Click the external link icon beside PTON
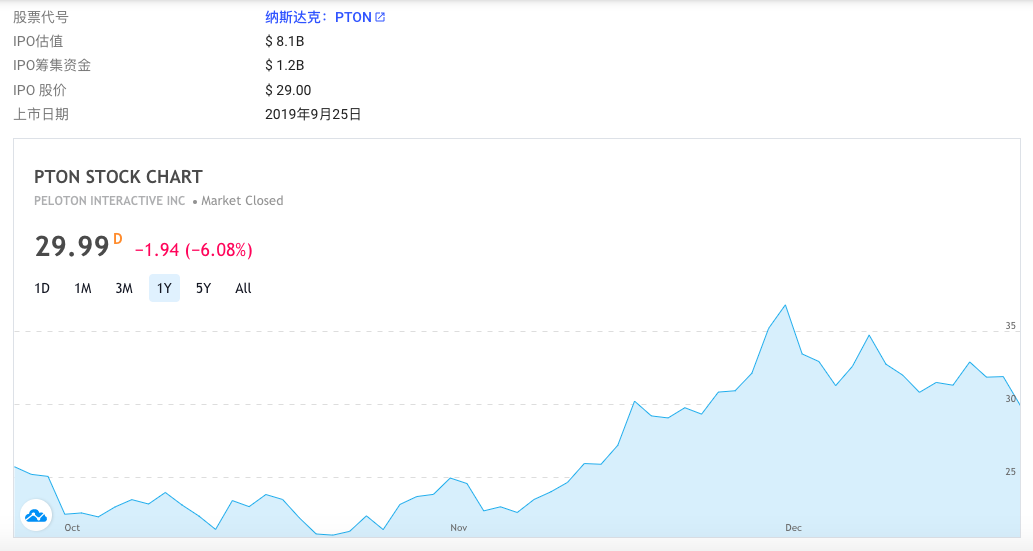This screenshot has height=551, width=1033. coord(380,17)
